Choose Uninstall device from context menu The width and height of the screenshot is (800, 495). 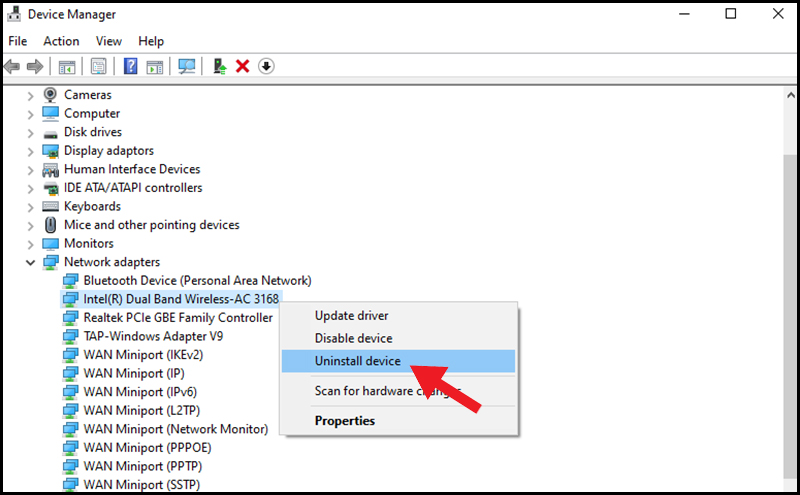[399, 361]
